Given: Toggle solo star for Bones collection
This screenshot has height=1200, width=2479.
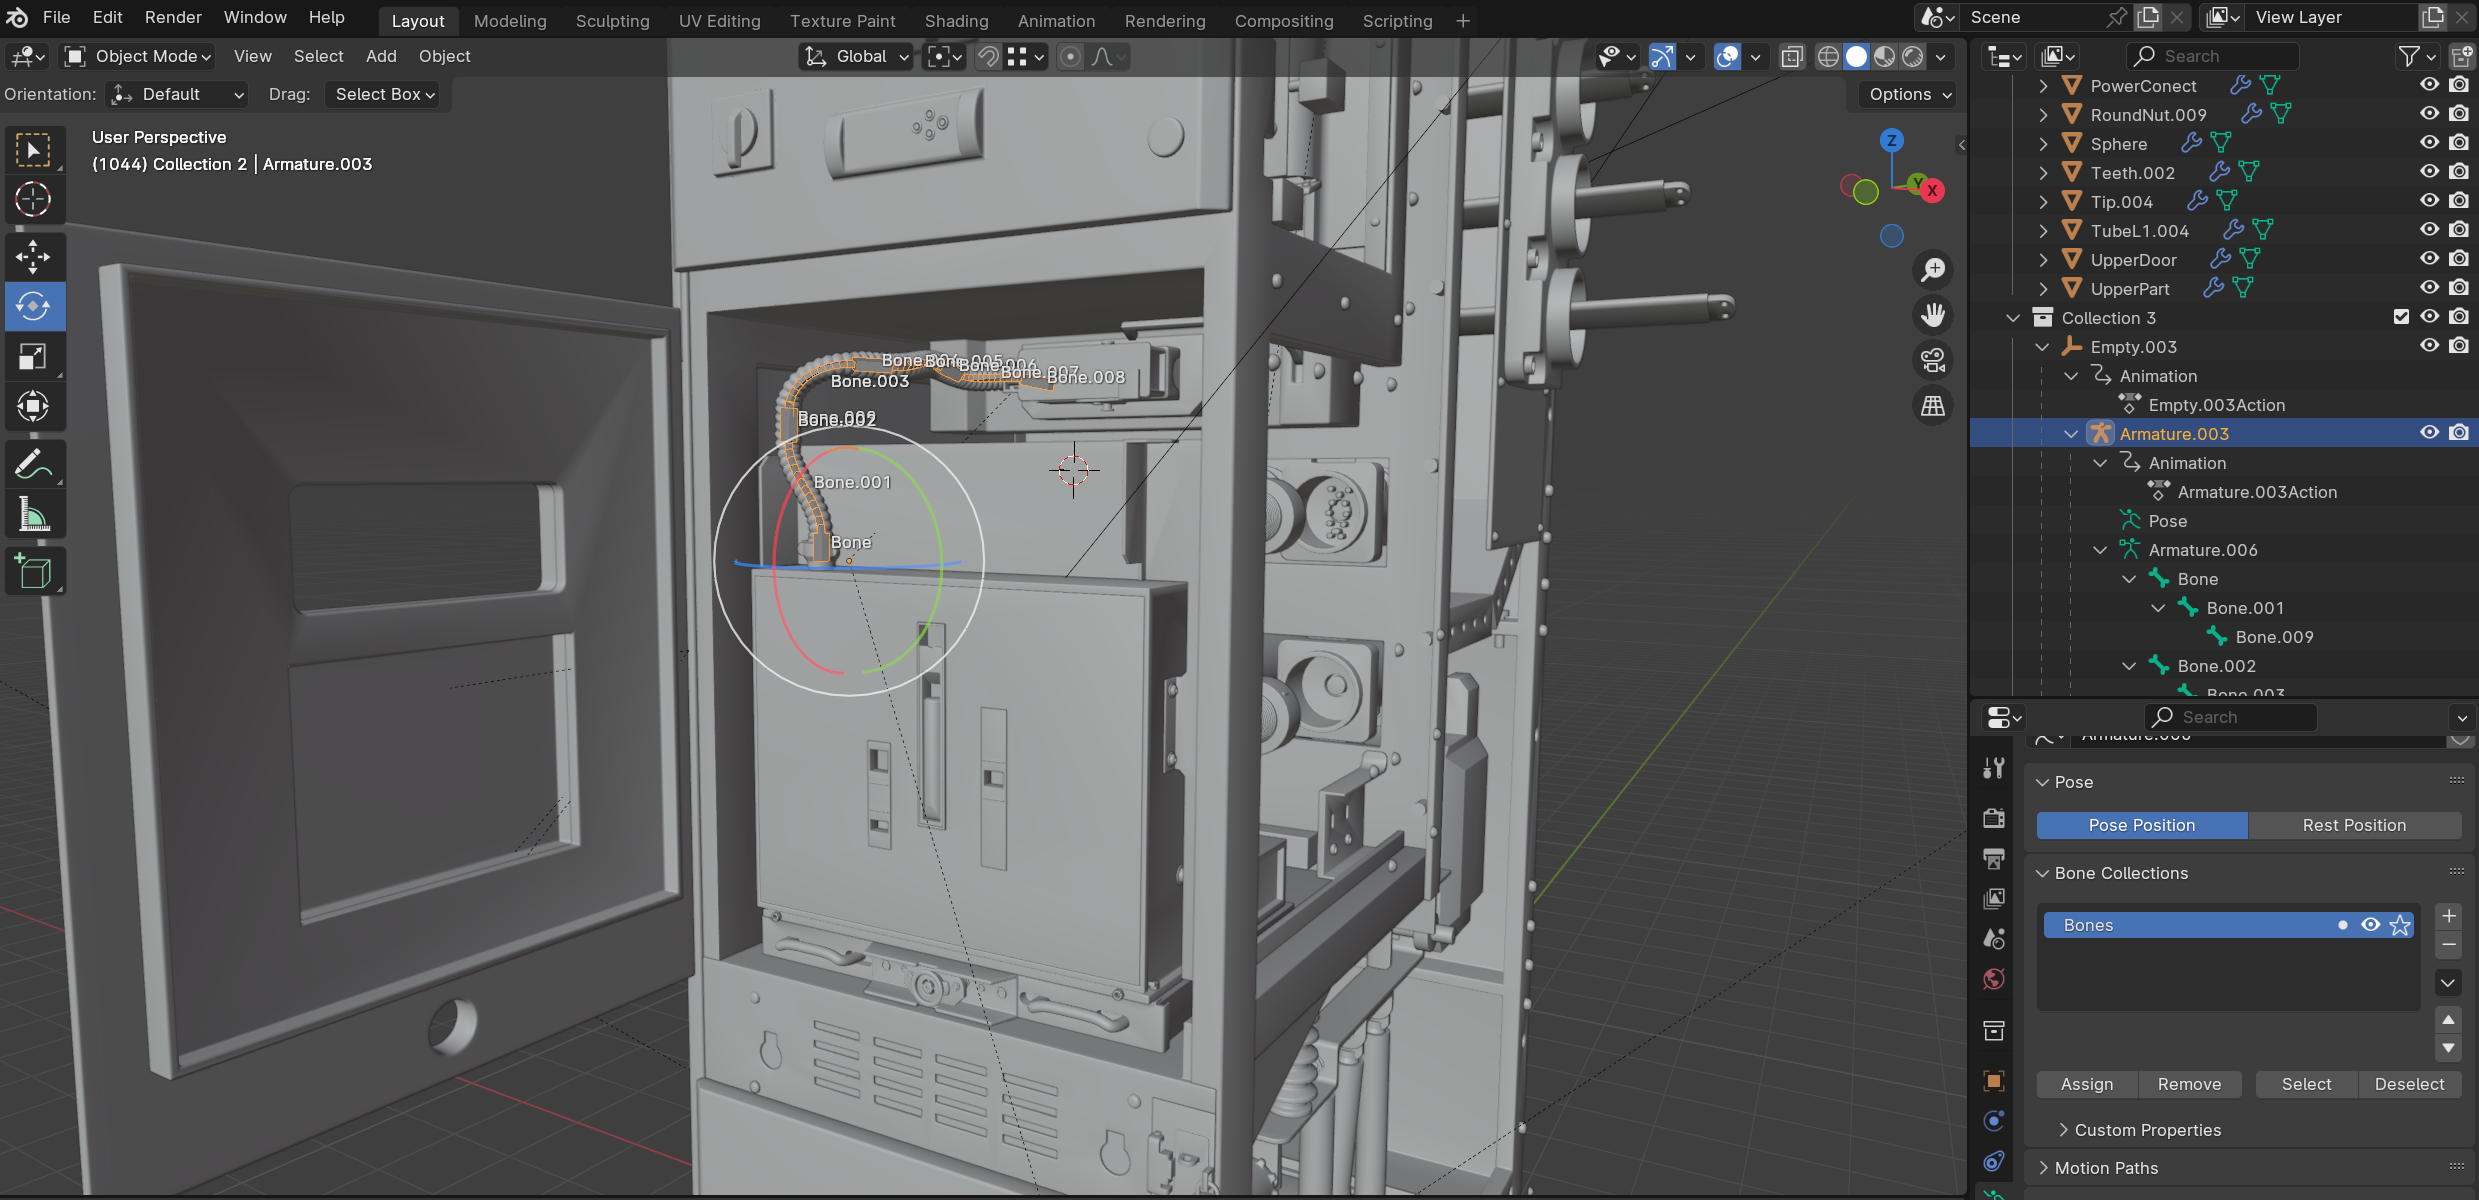Looking at the screenshot, I should coord(2400,925).
